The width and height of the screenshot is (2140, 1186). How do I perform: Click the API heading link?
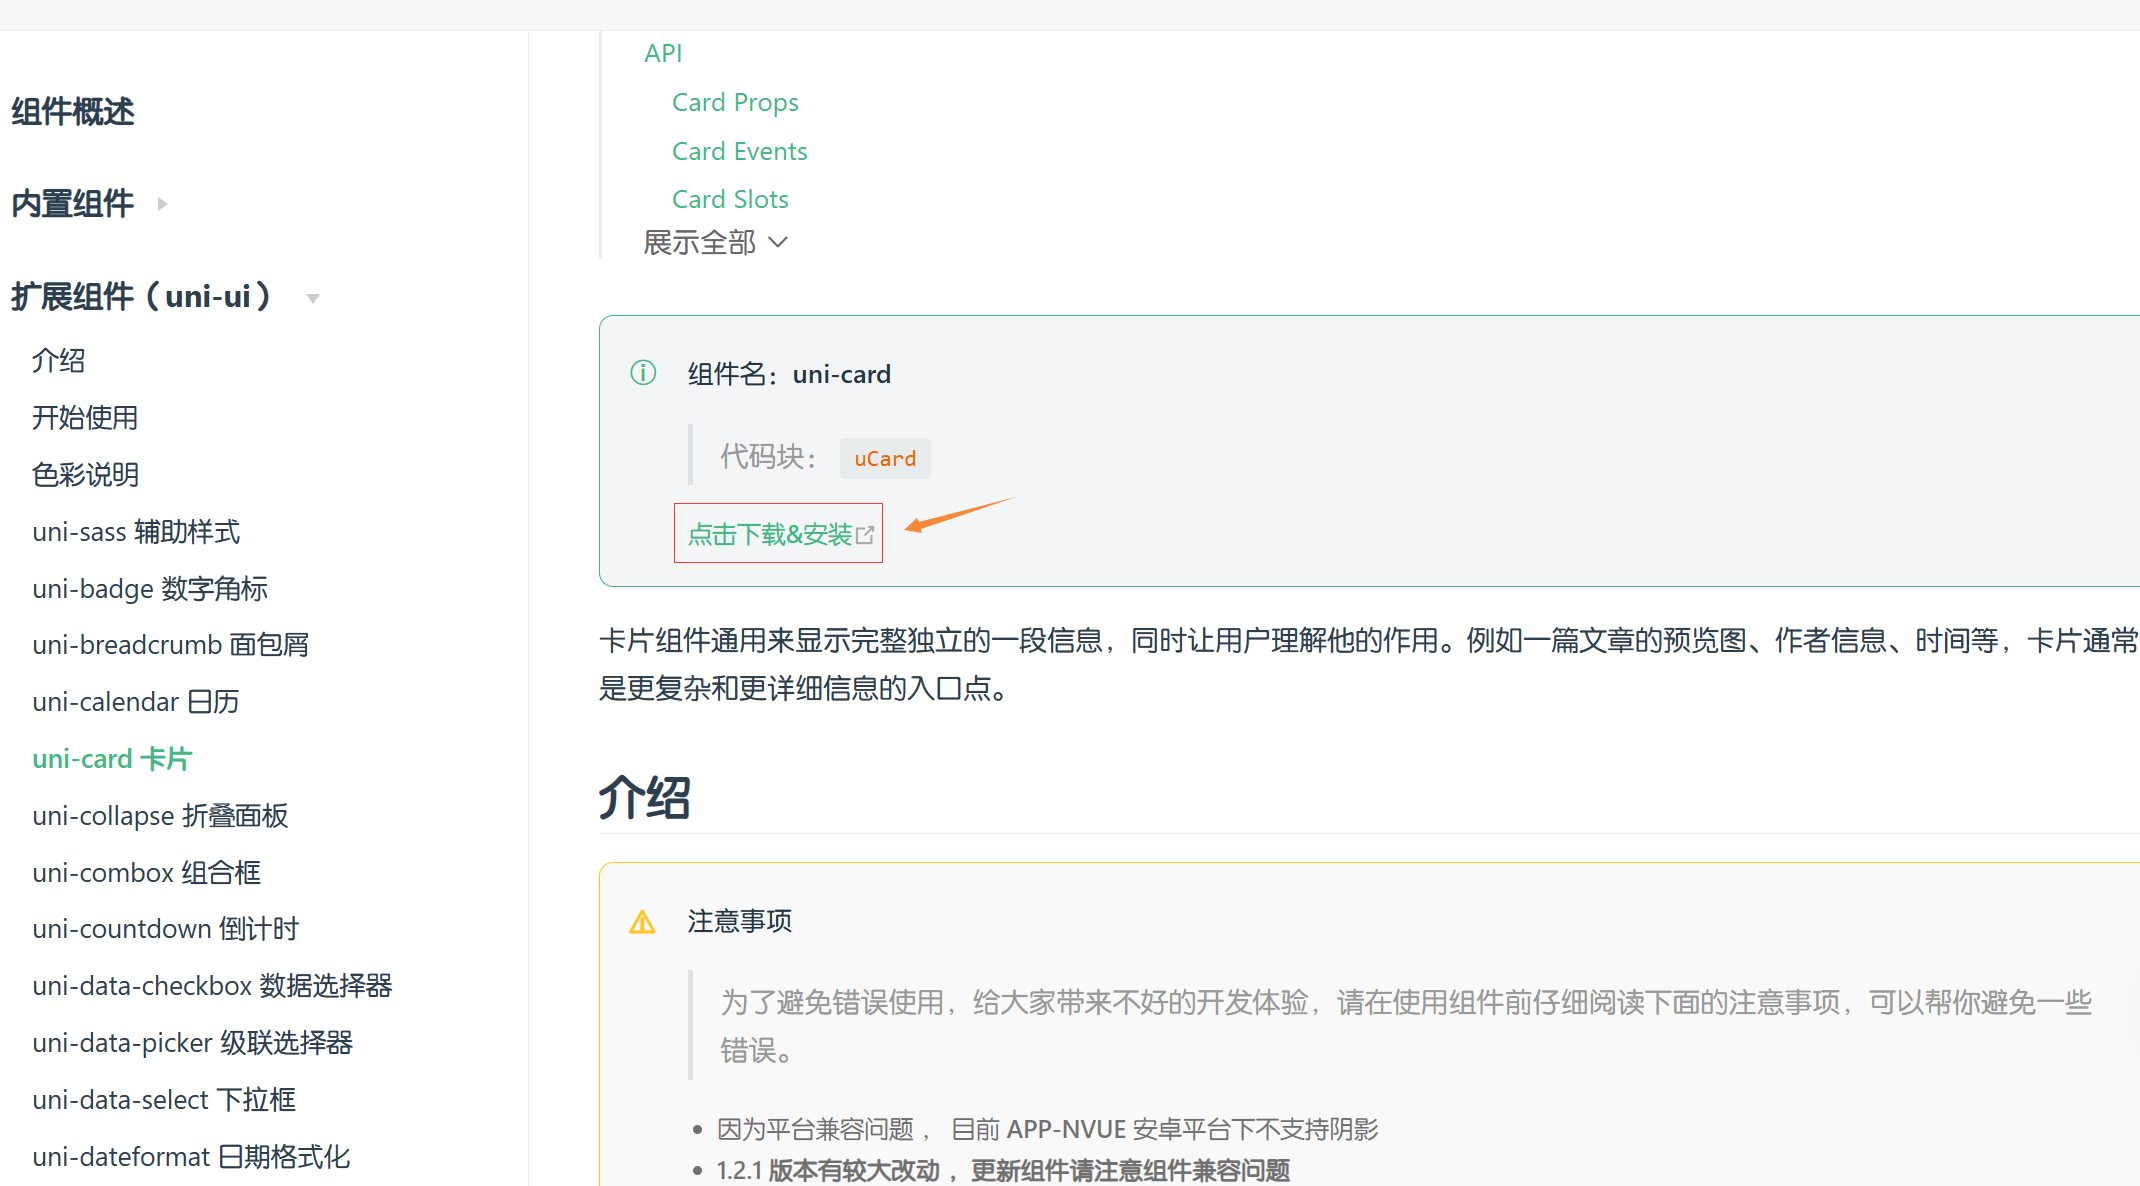click(x=663, y=54)
